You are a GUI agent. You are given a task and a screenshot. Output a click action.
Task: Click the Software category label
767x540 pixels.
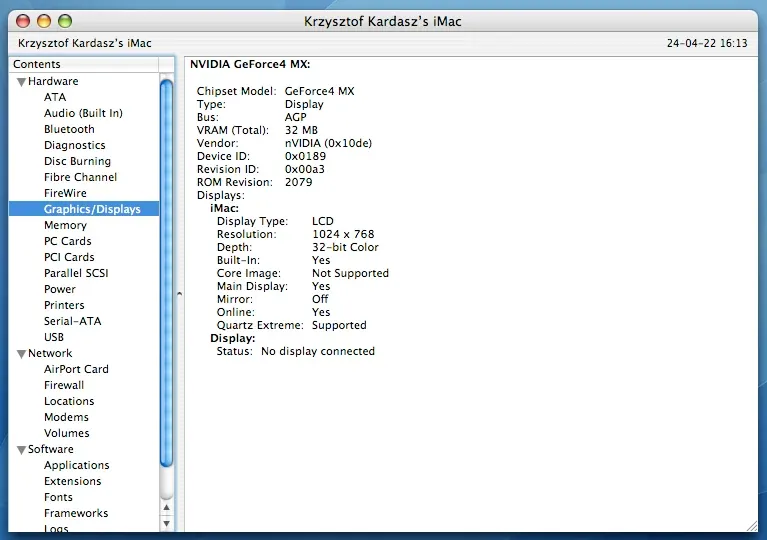(50, 449)
